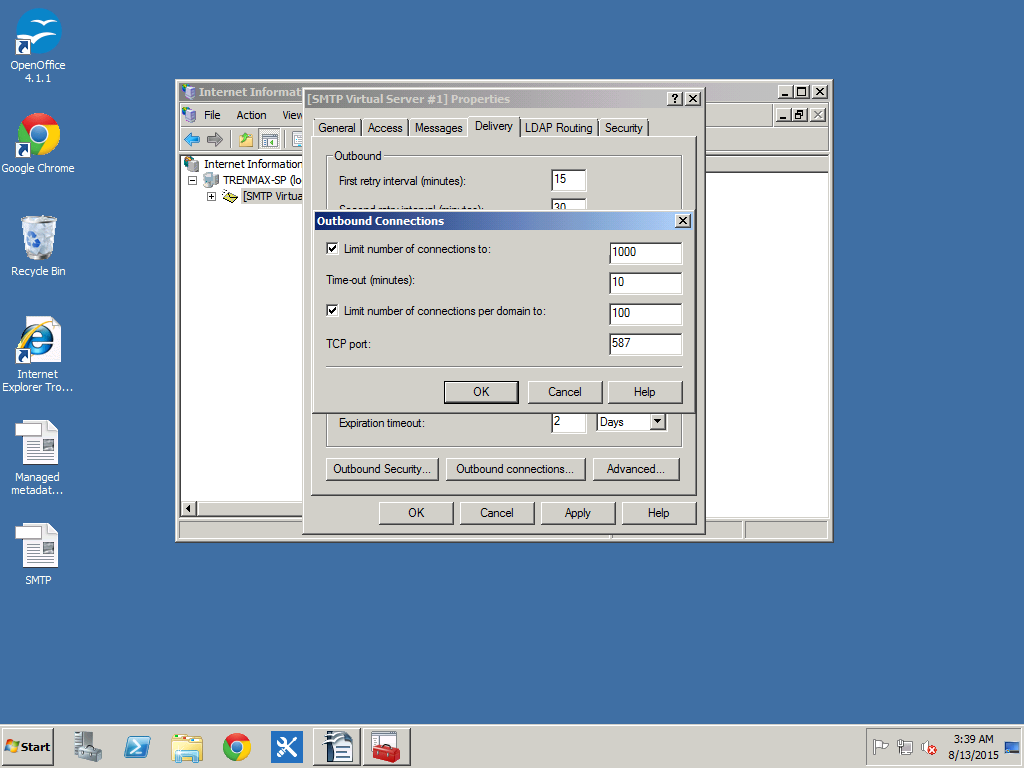Viewport: 1024px width, 768px height.
Task: Click the red toolbox taskbar icon
Action: pos(387,746)
